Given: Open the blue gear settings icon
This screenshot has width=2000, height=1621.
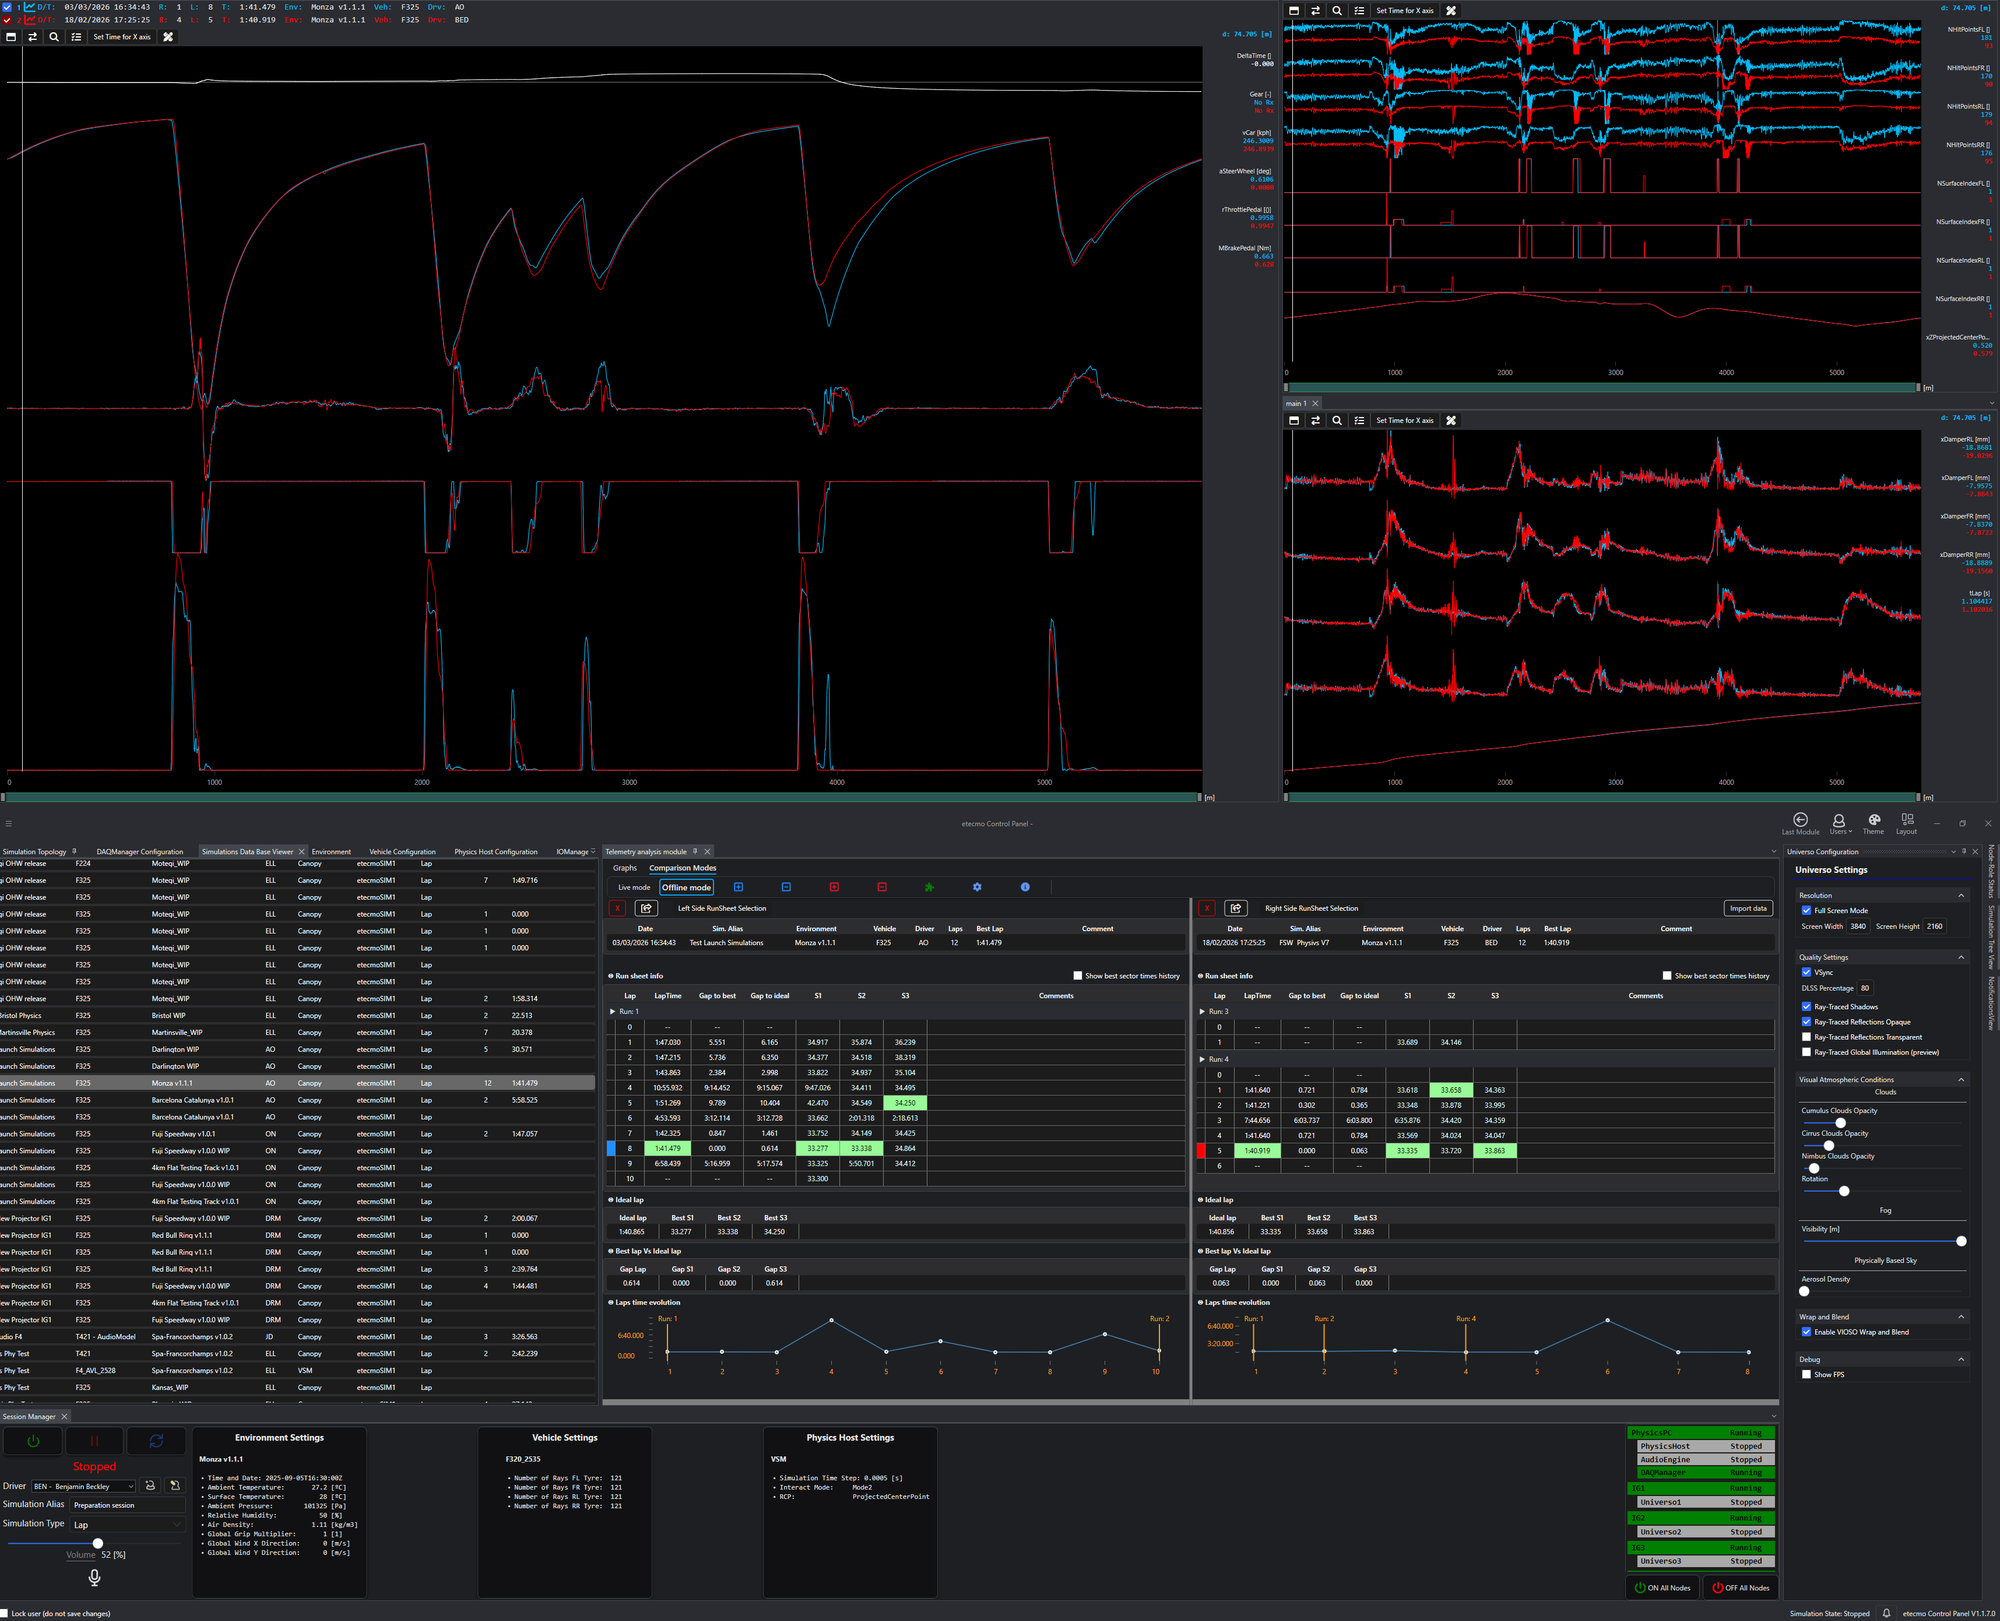Looking at the screenshot, I should coord(977,887).
